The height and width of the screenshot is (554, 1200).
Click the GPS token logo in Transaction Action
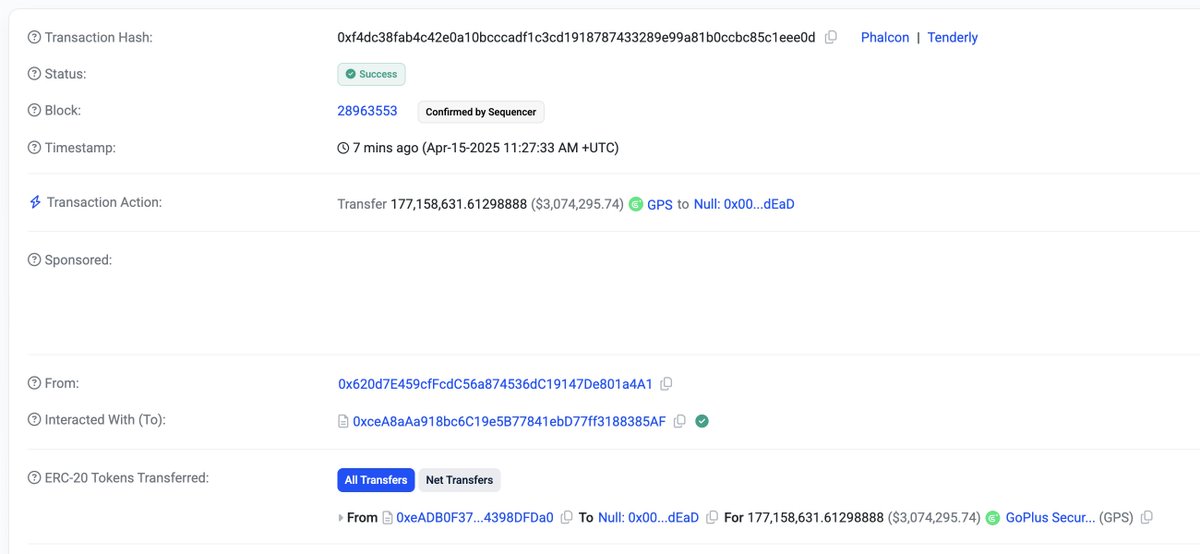coord(636,204)
